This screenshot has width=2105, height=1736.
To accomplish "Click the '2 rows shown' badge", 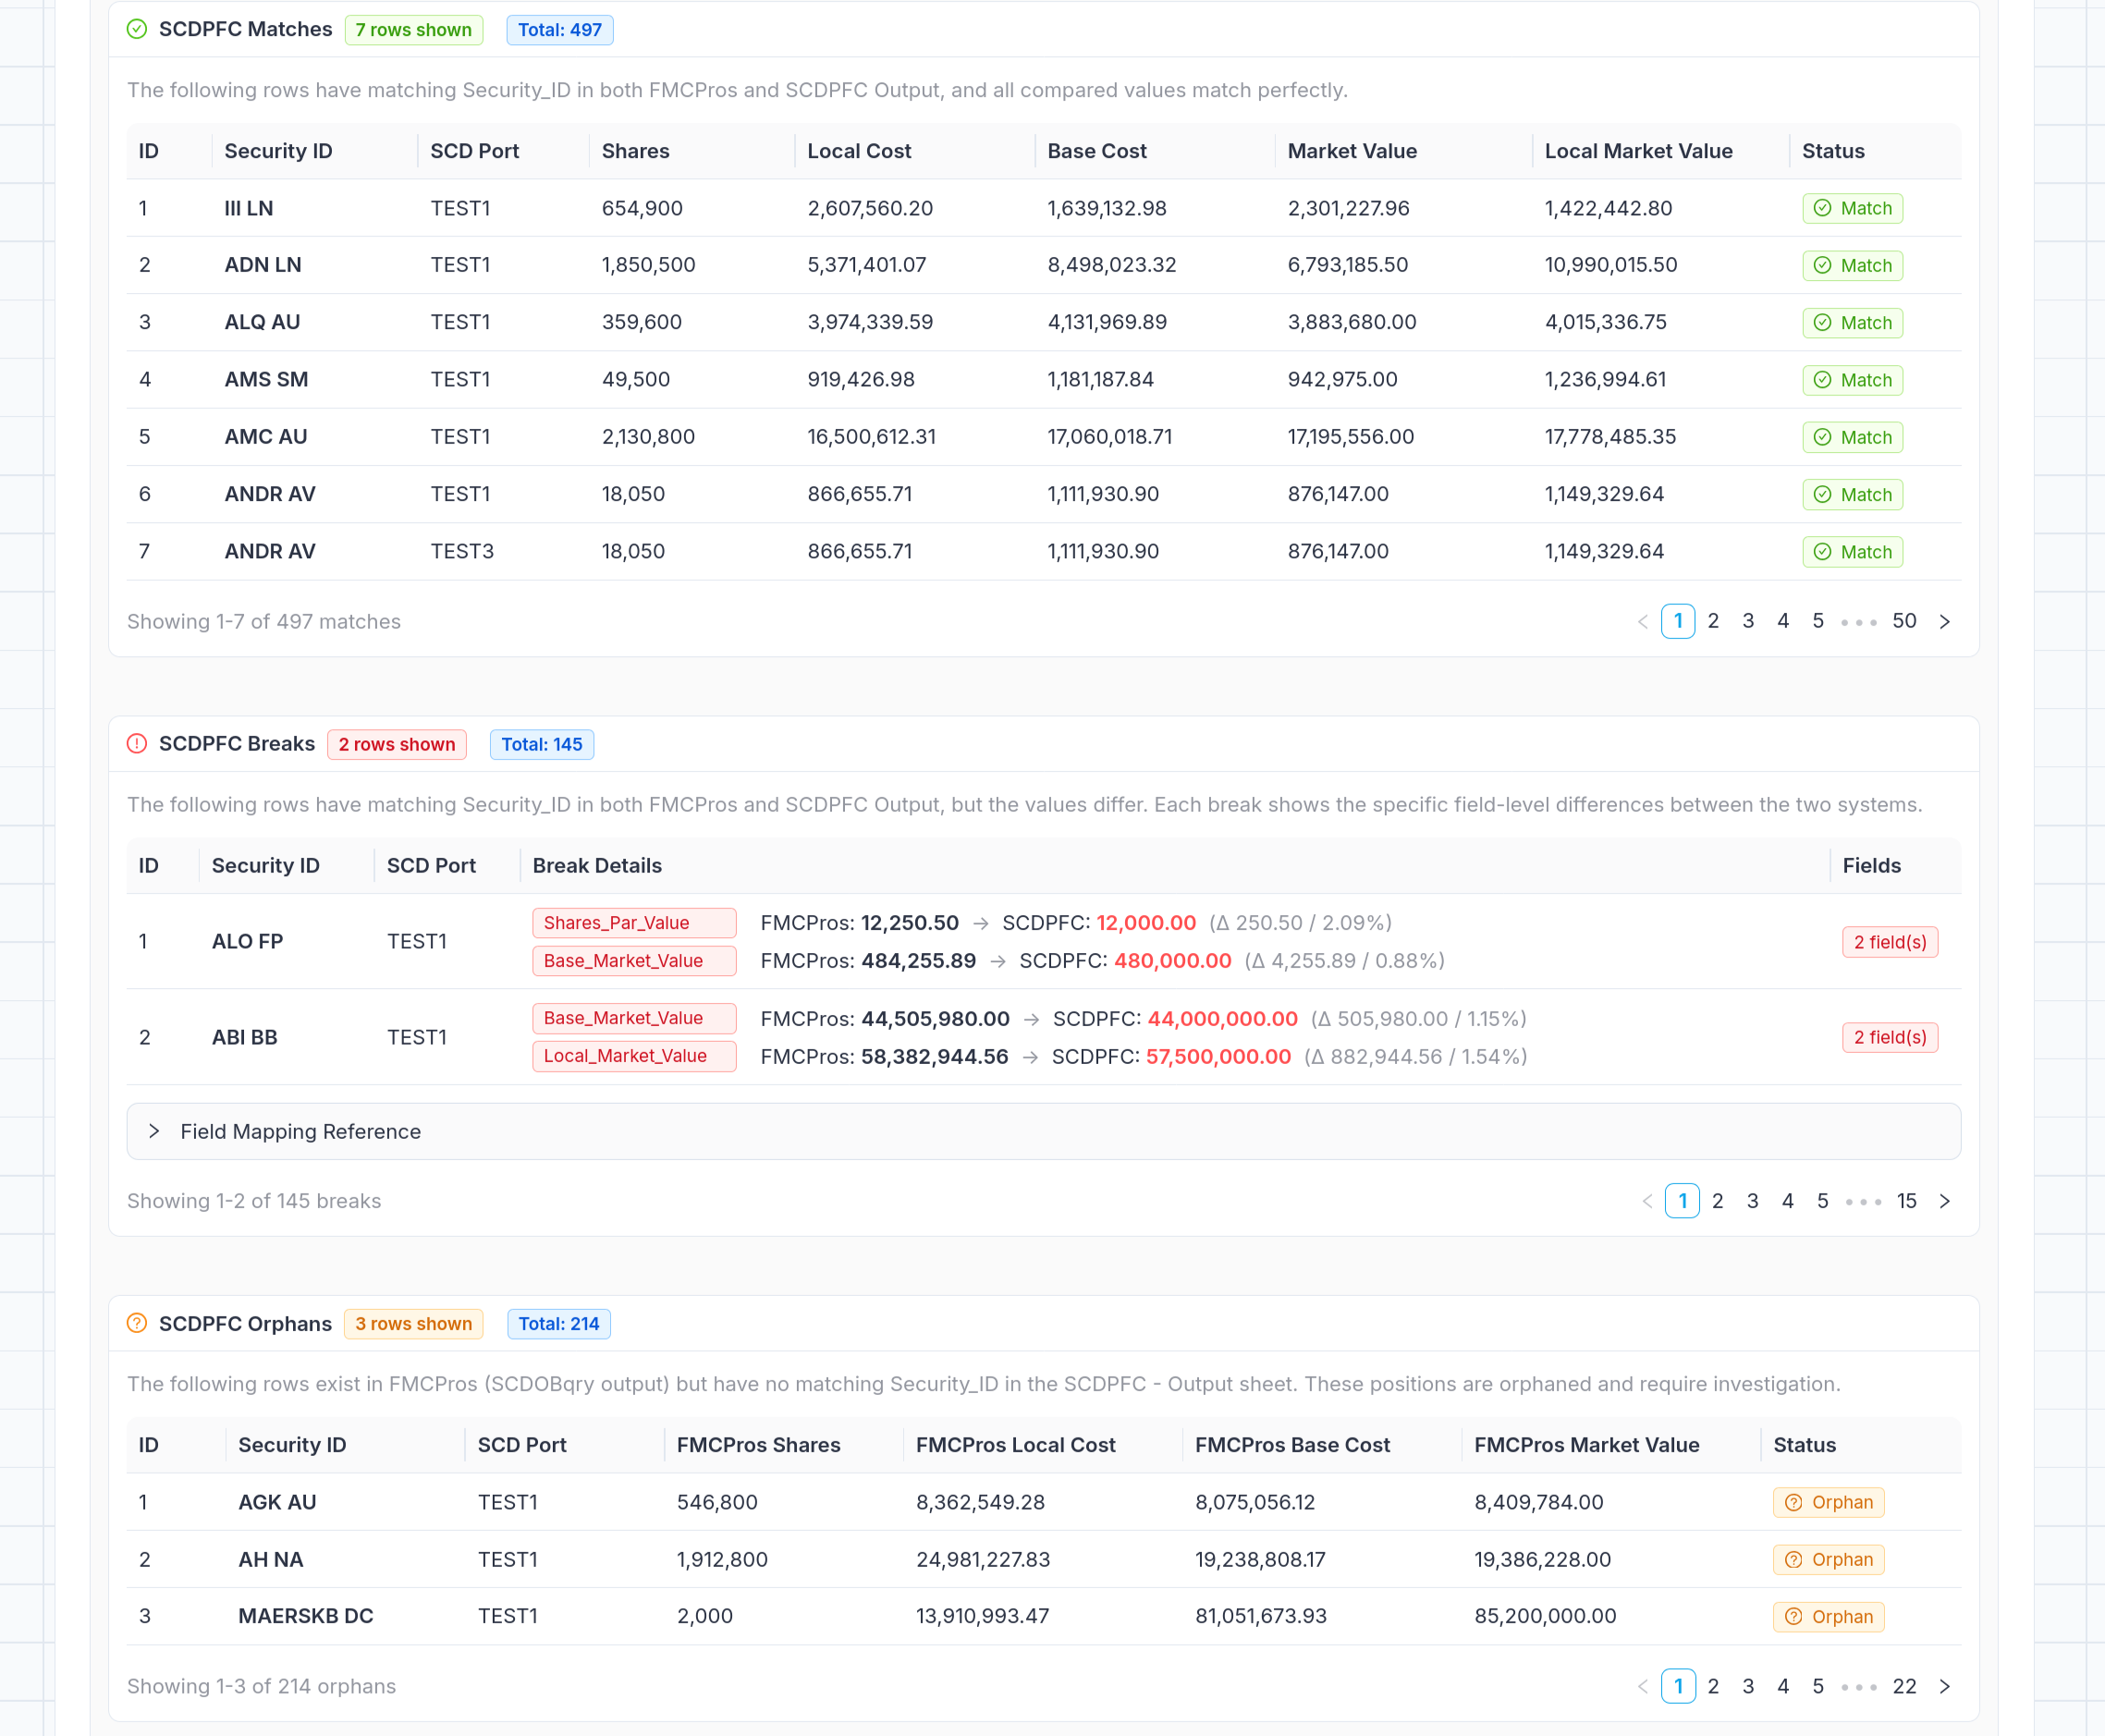I will 396,744.
